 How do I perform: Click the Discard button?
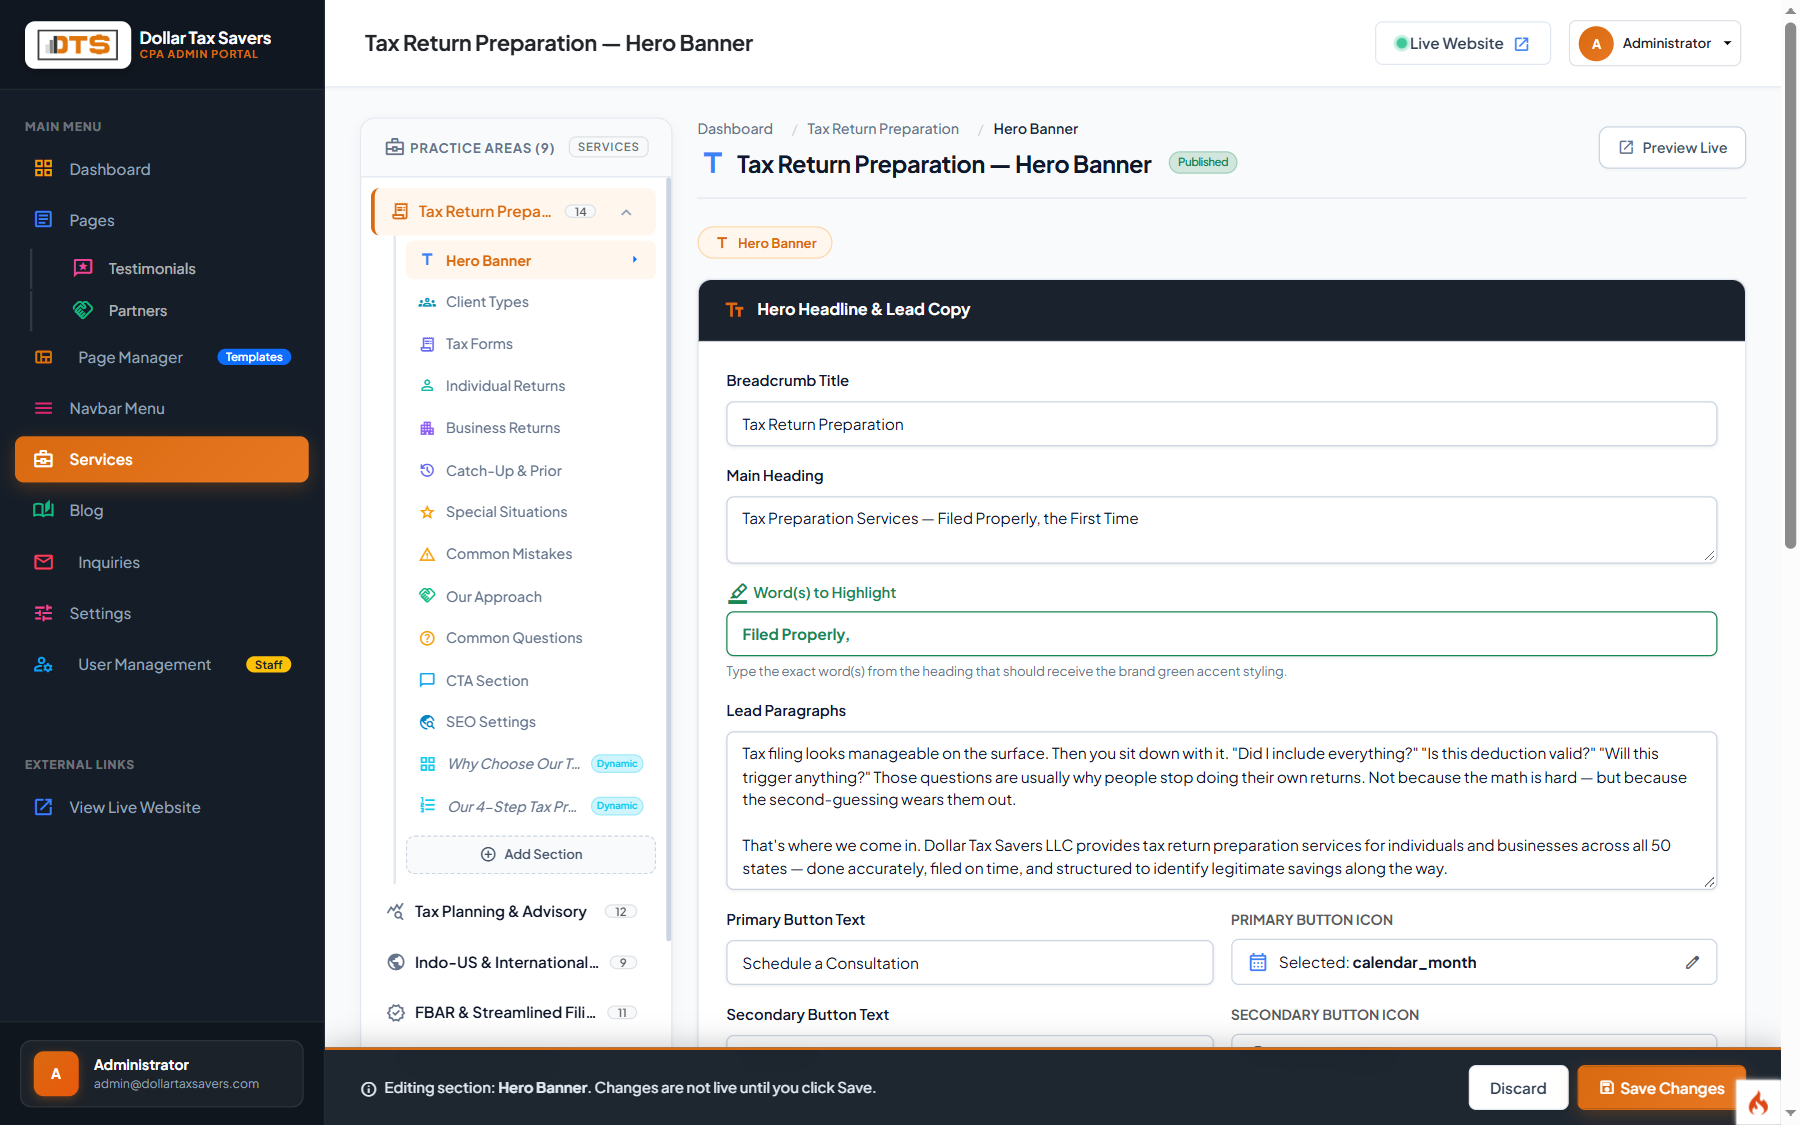tap(1517, 1088)
